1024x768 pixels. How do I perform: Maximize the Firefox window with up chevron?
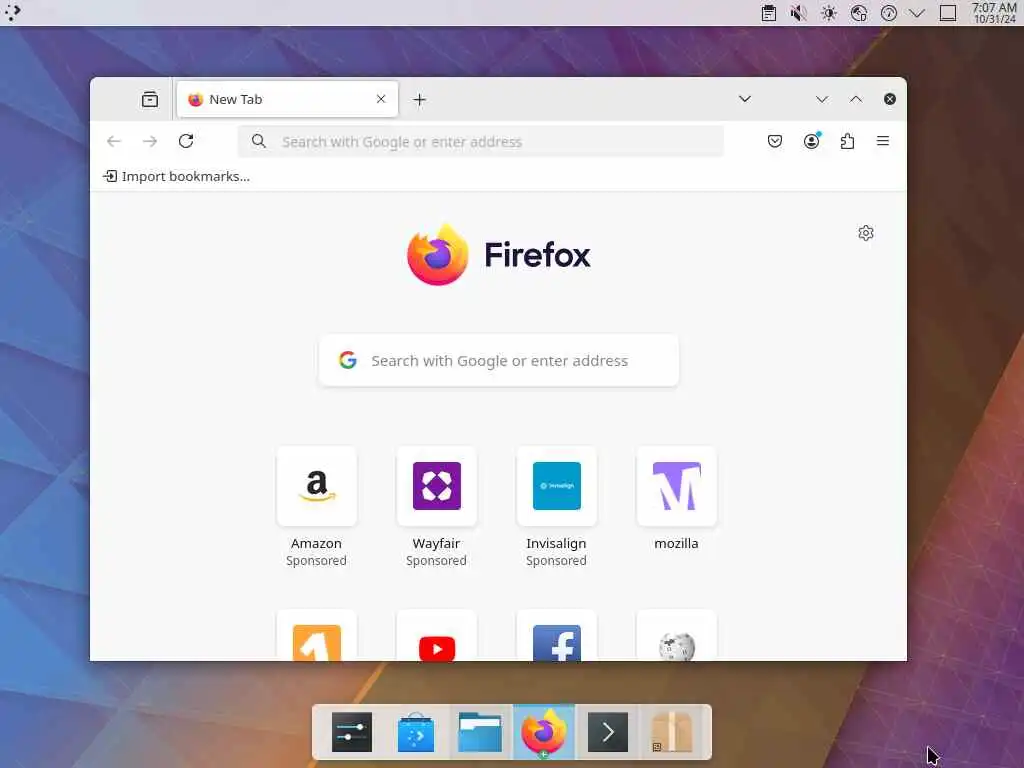(856, 99)
